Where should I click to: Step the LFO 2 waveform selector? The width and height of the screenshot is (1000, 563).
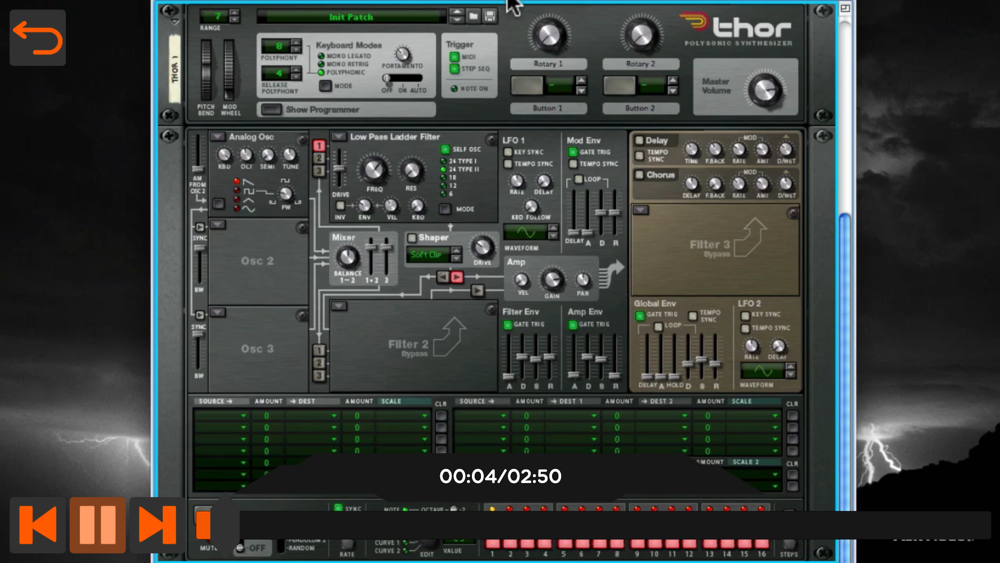point(791,370)
